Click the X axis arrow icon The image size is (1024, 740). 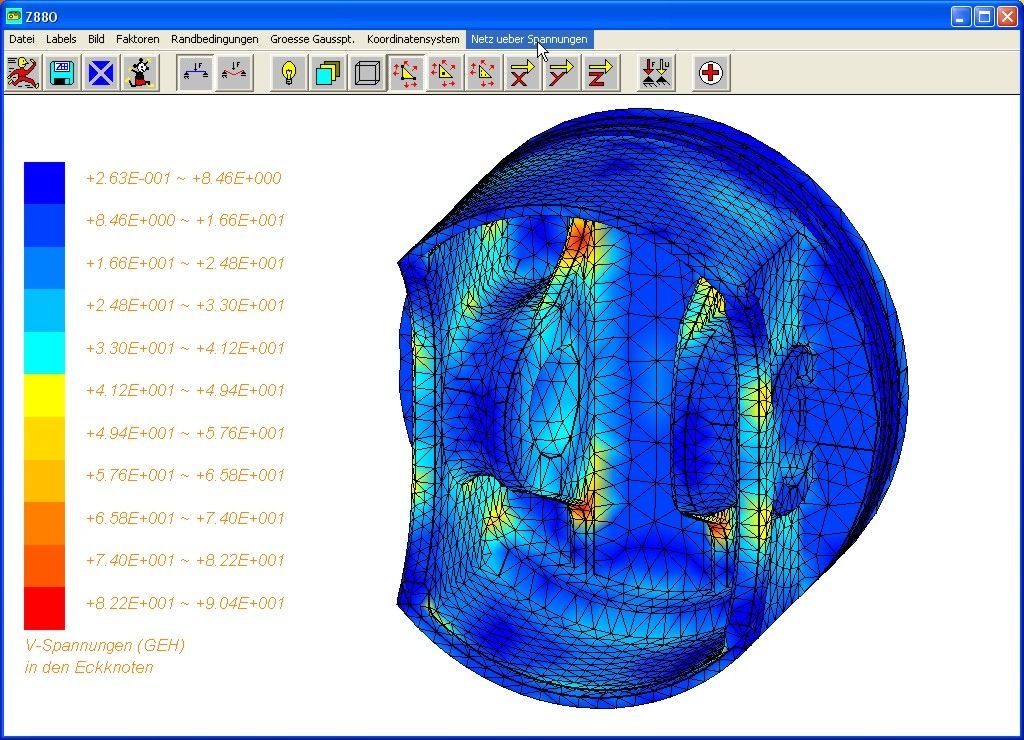coord(521,73)
